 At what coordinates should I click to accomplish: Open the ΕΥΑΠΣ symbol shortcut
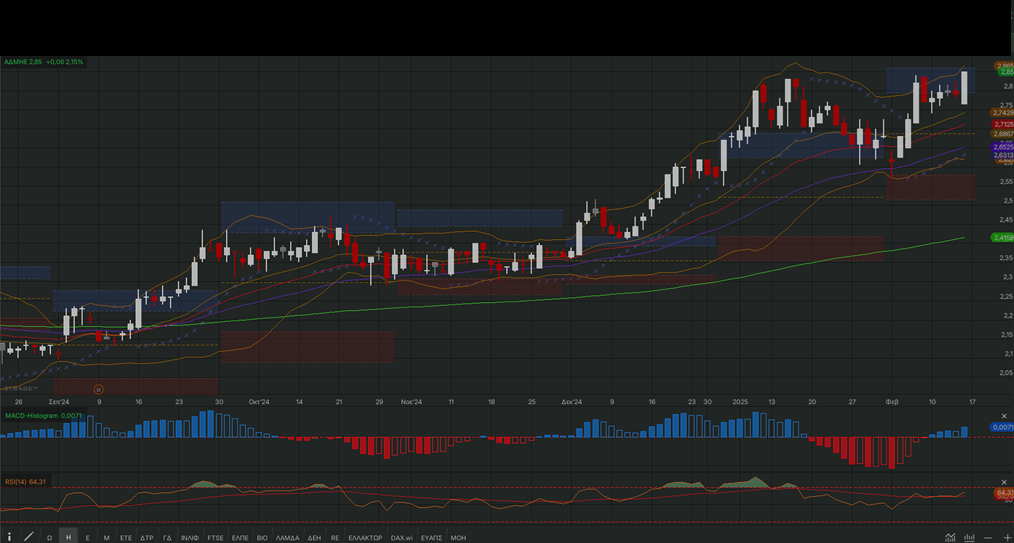tap(431, 537)
